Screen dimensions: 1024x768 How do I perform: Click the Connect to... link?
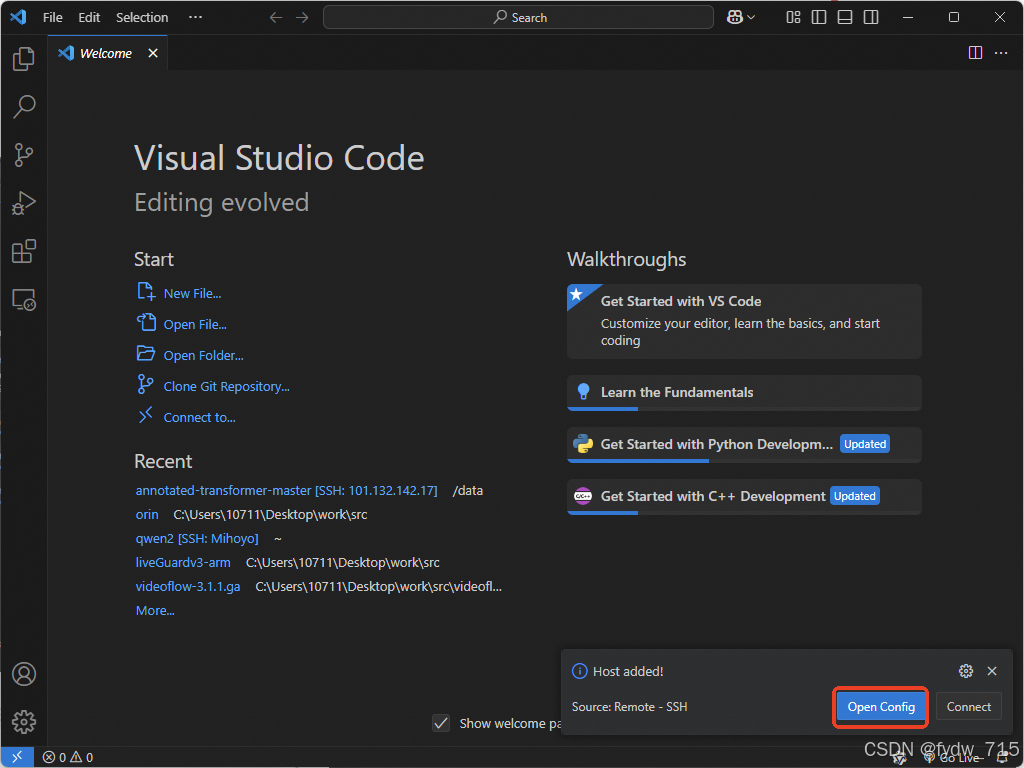pyautogui.click(x=199, y=418)
